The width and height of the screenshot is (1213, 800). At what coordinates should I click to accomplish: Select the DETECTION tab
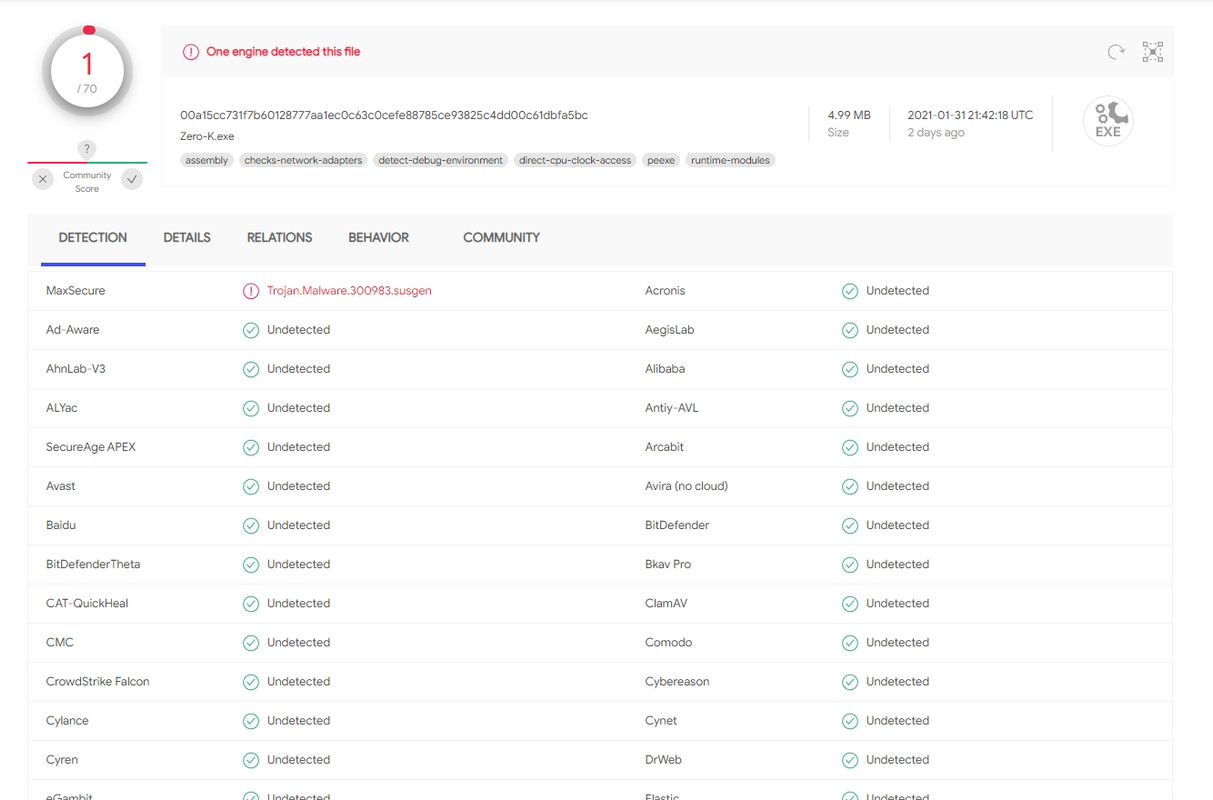[x=93, y=238]
